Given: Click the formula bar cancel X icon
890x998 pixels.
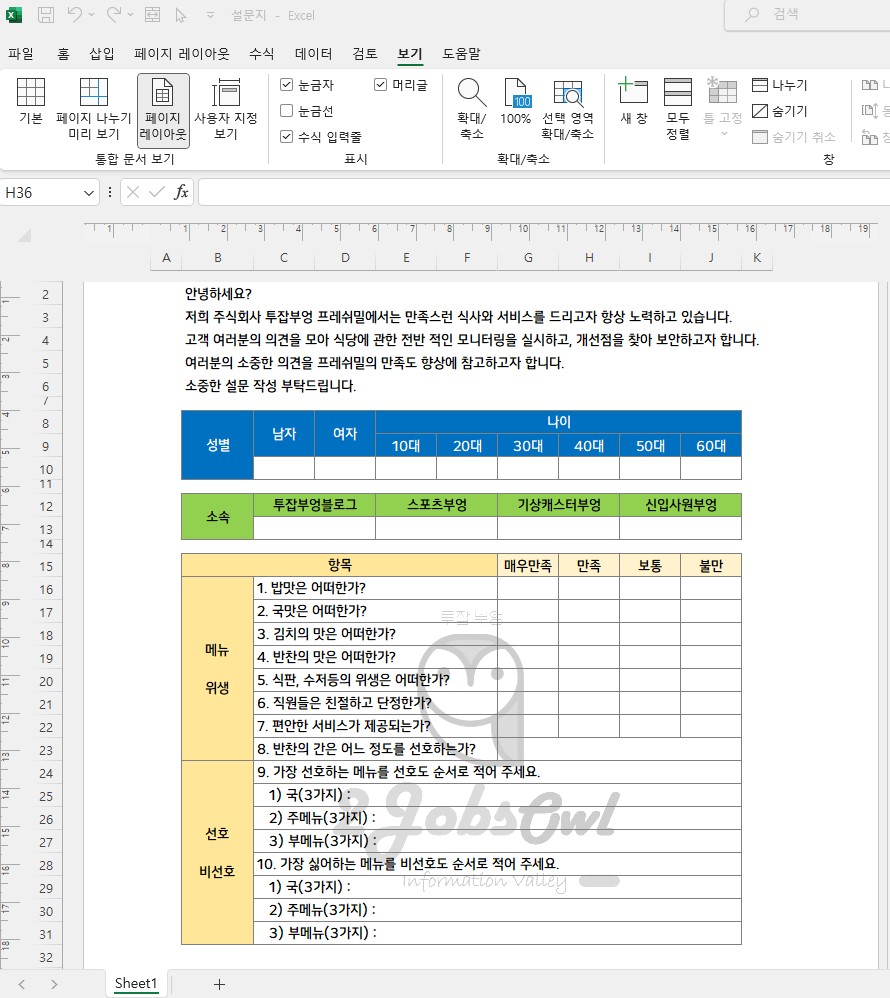Looking at the screenshot, I should pos(132,192).
